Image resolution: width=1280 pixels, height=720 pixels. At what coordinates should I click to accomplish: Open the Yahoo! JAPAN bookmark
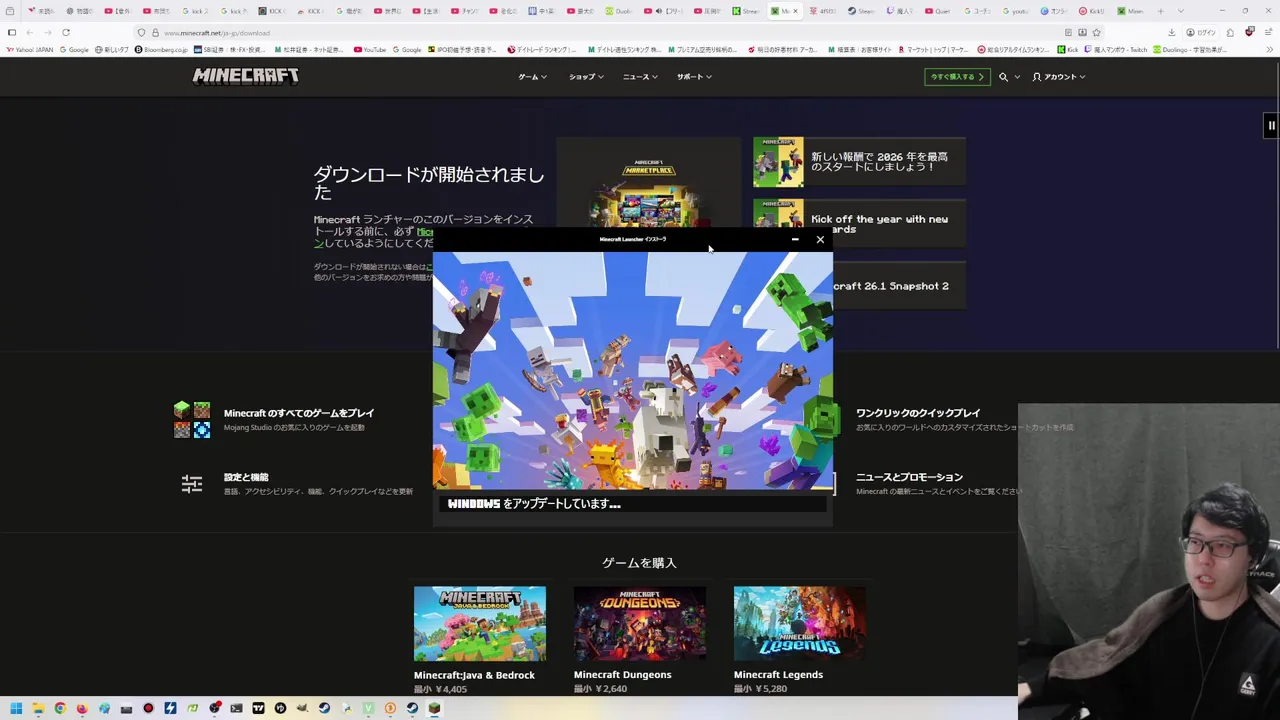click(x=30, y=50)
